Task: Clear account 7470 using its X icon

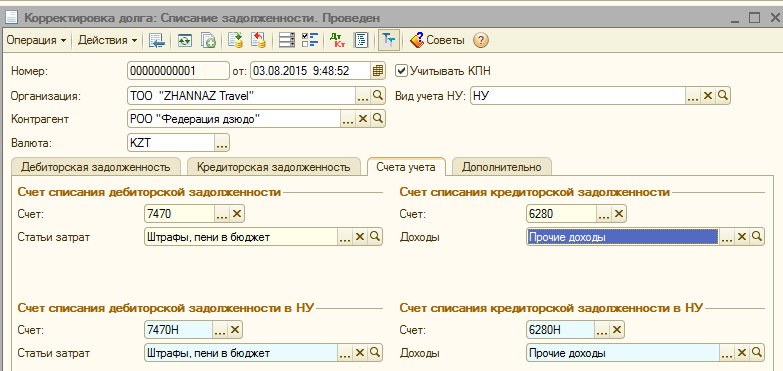Action: tap(237, 214)
